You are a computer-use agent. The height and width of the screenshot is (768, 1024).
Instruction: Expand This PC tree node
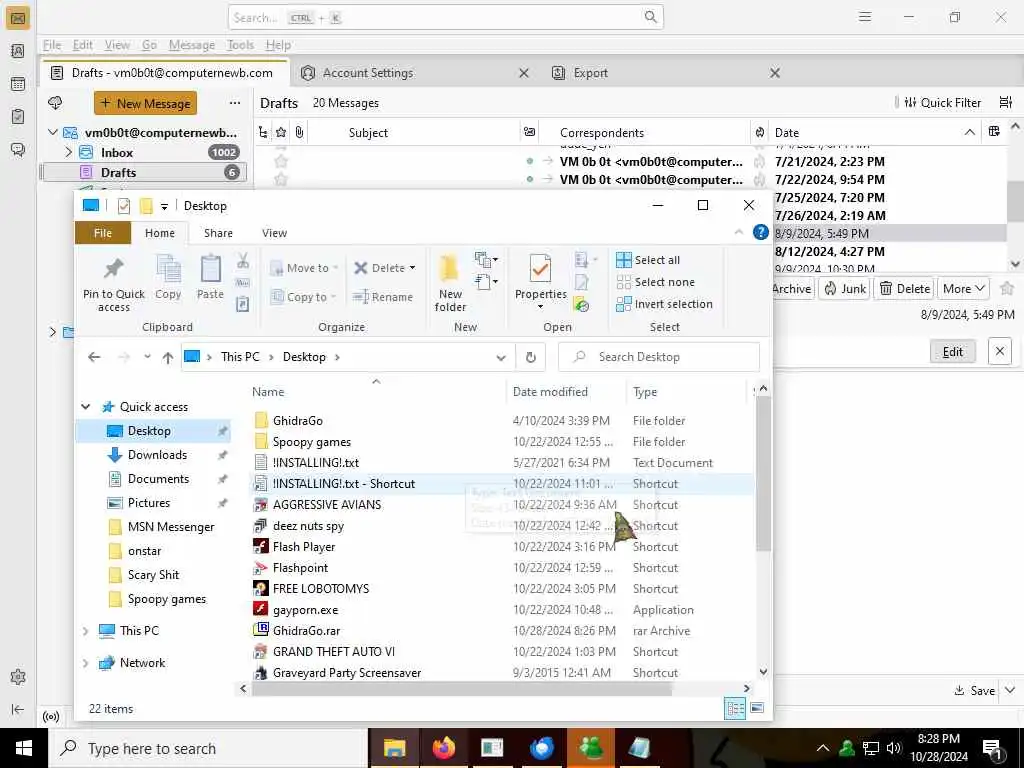point(85,631)
